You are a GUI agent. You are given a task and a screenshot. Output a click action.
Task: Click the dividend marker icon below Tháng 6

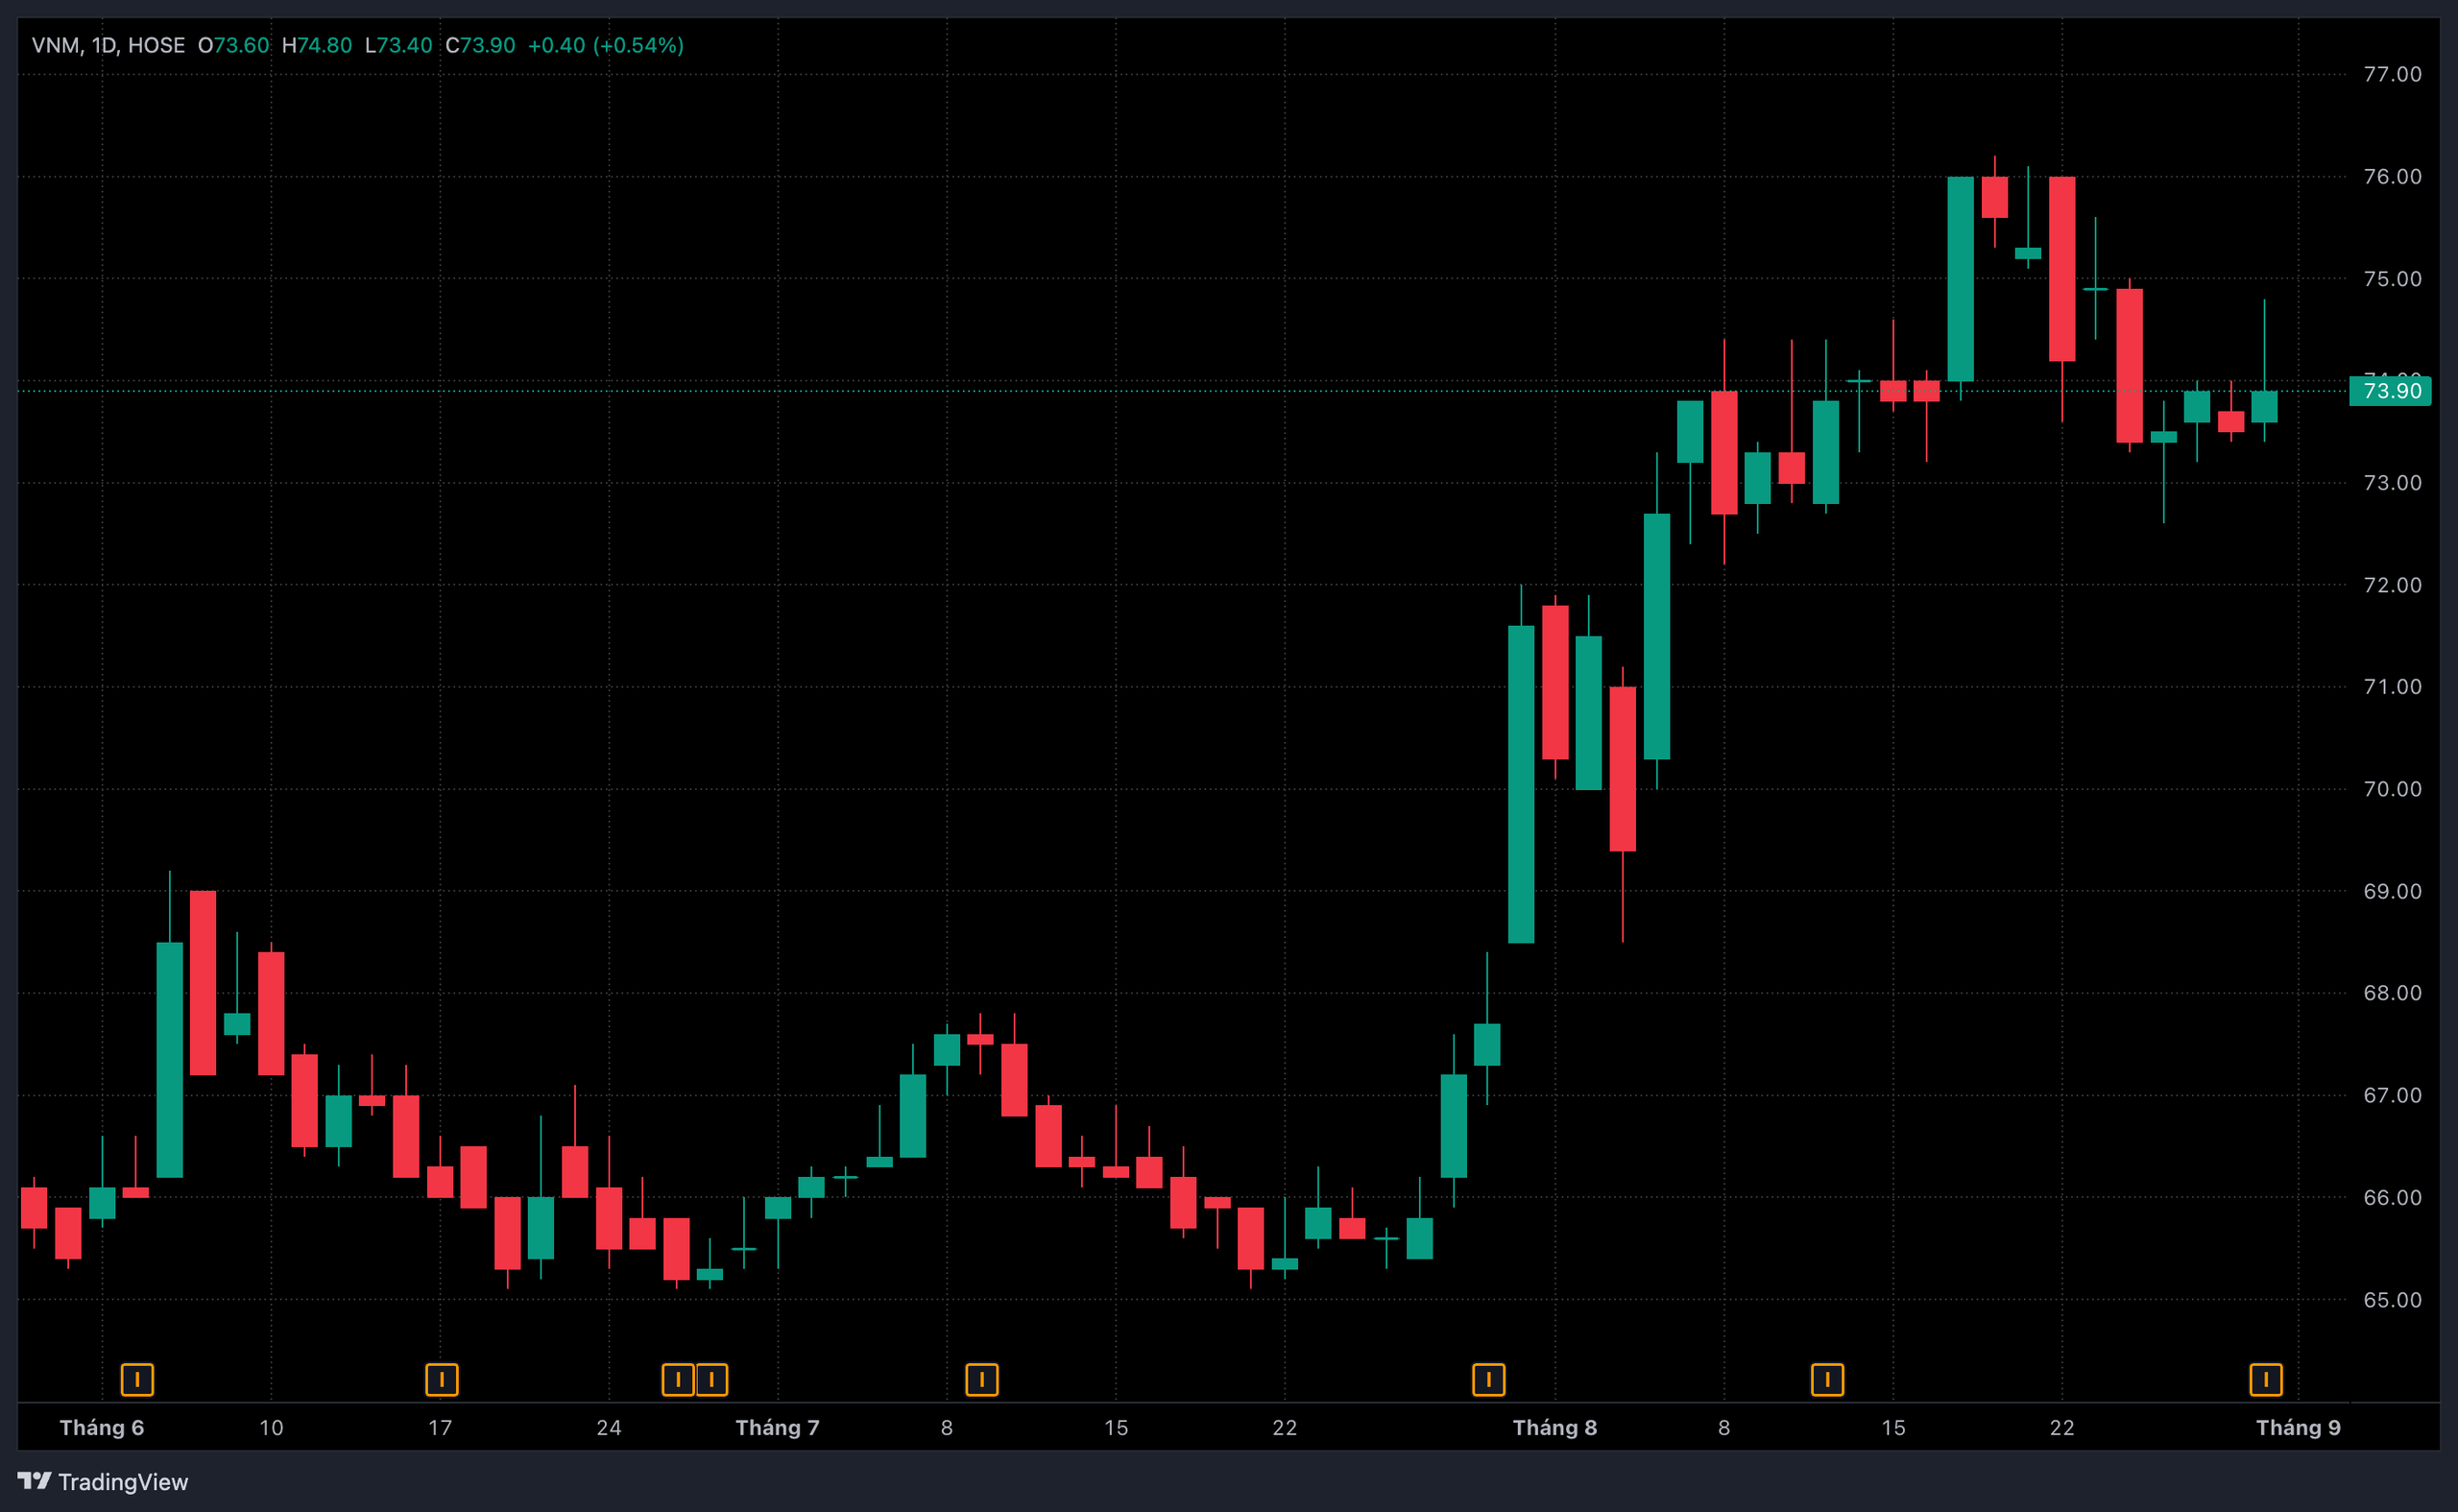coord(137,1380)
